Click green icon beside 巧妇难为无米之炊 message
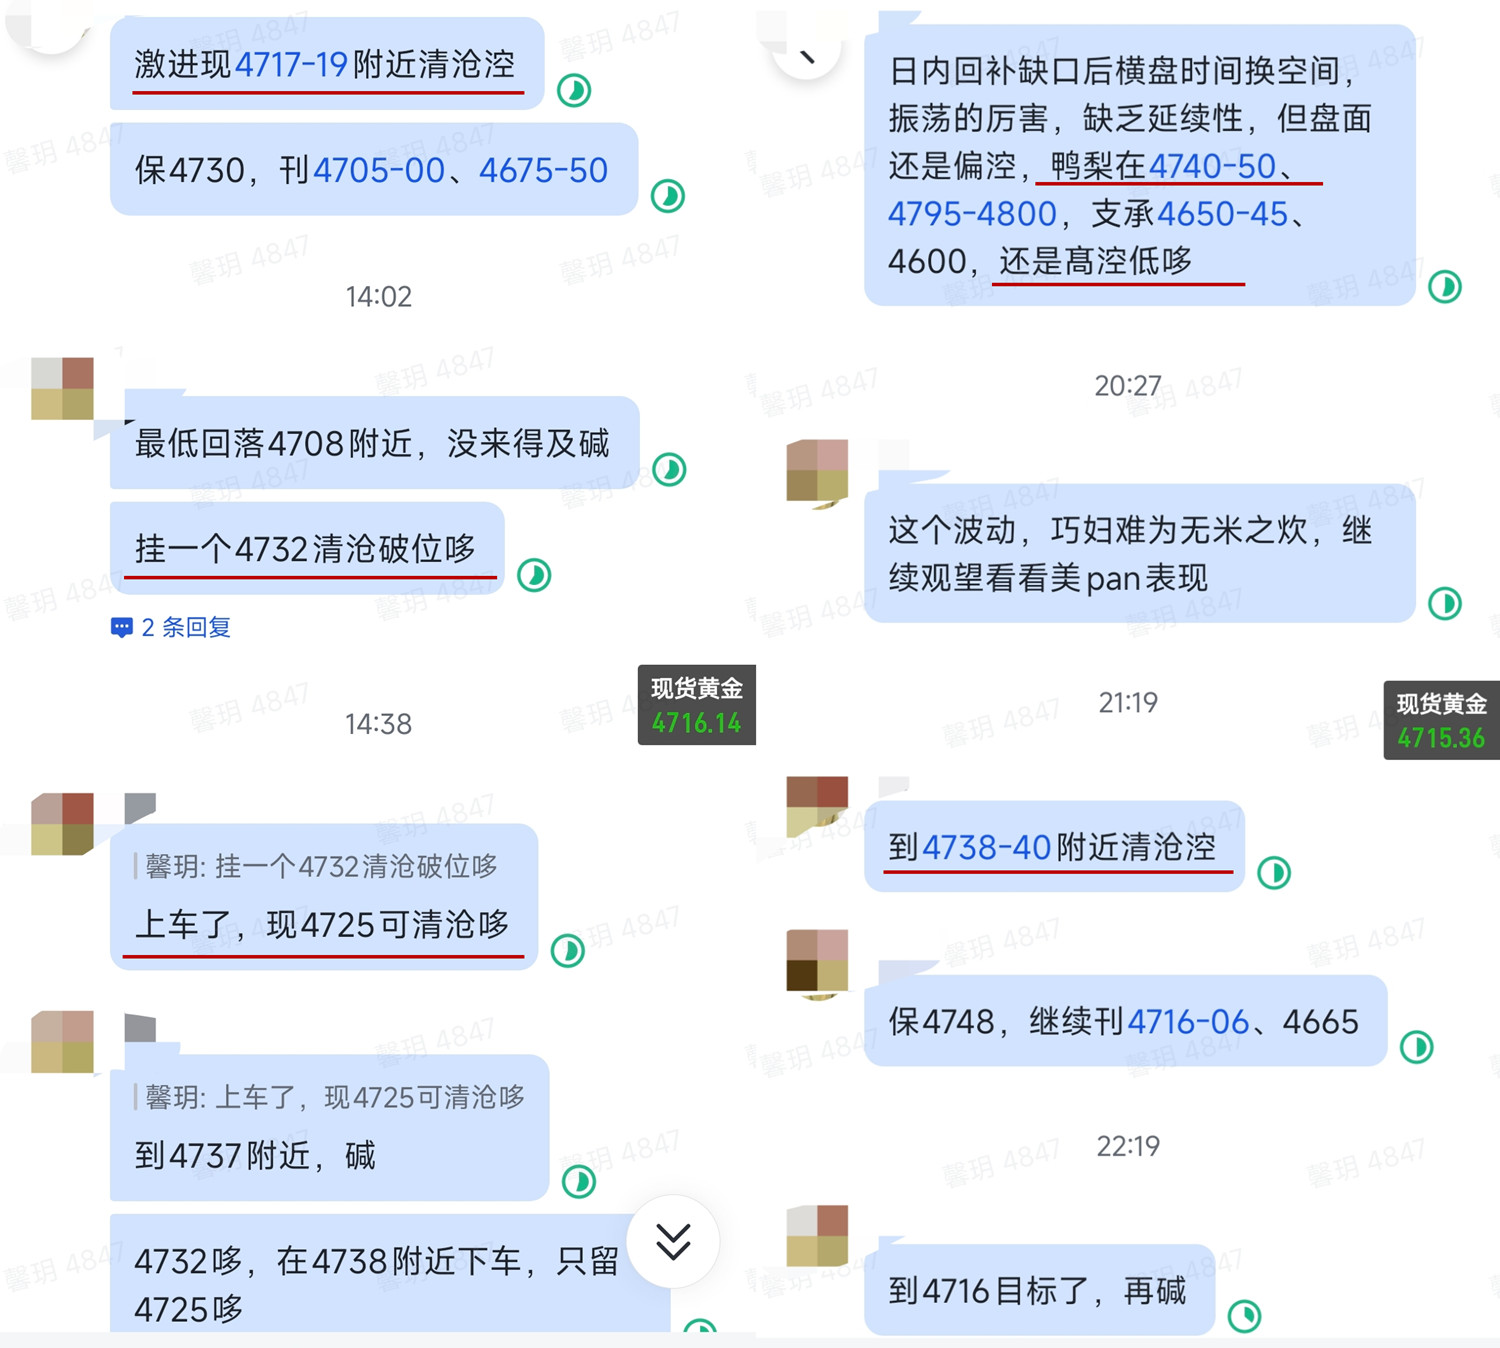Screen dimensions: 1500x1348 click(1445, 603)
